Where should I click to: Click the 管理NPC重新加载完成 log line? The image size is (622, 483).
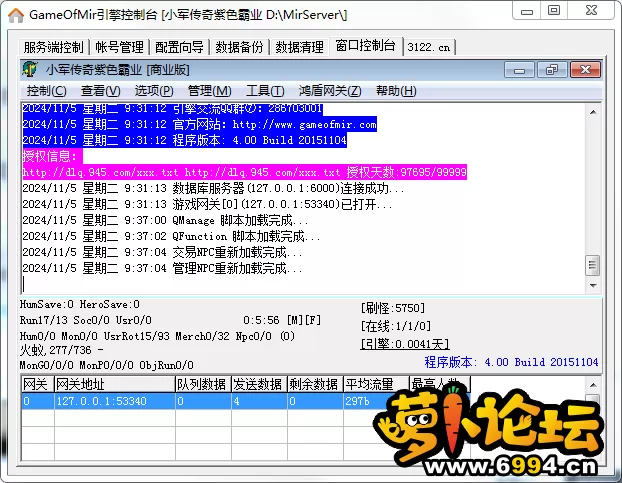[162, 268]
